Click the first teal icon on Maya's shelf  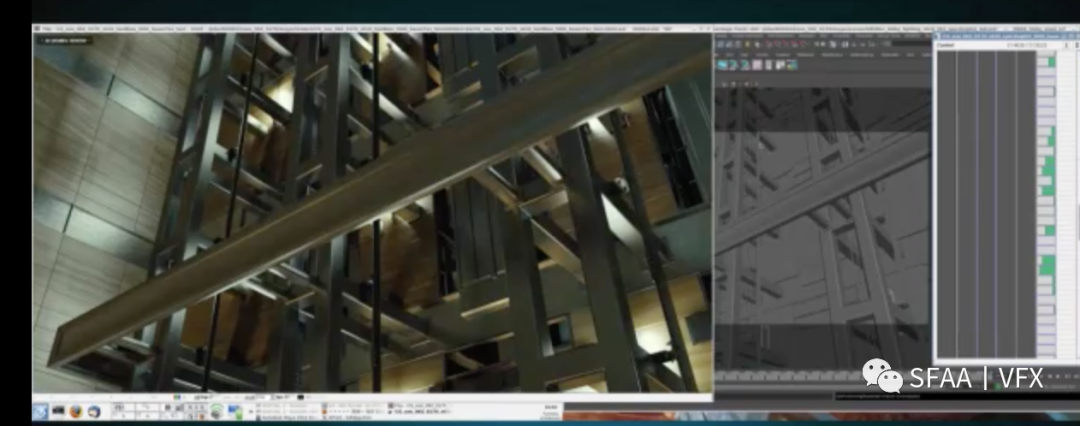coord(722,65)
